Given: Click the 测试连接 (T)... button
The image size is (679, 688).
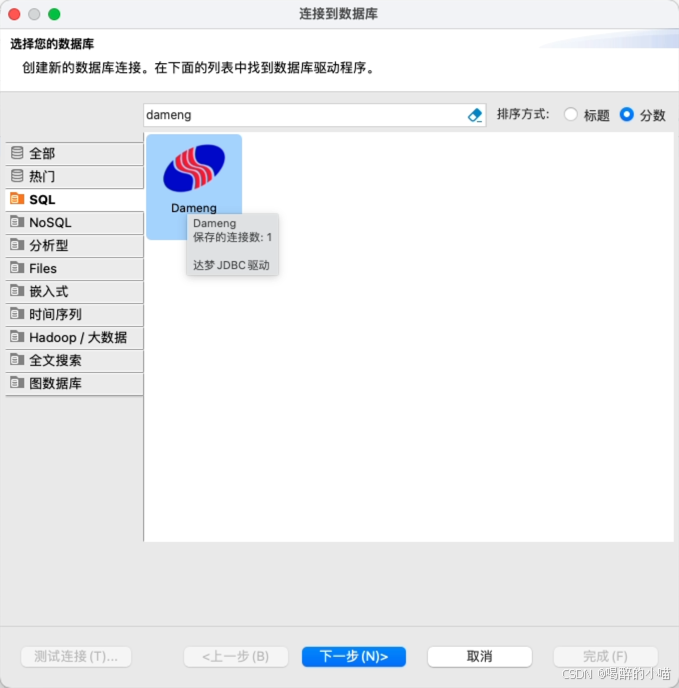Looking at the screenshot, I should coord(76,656).
